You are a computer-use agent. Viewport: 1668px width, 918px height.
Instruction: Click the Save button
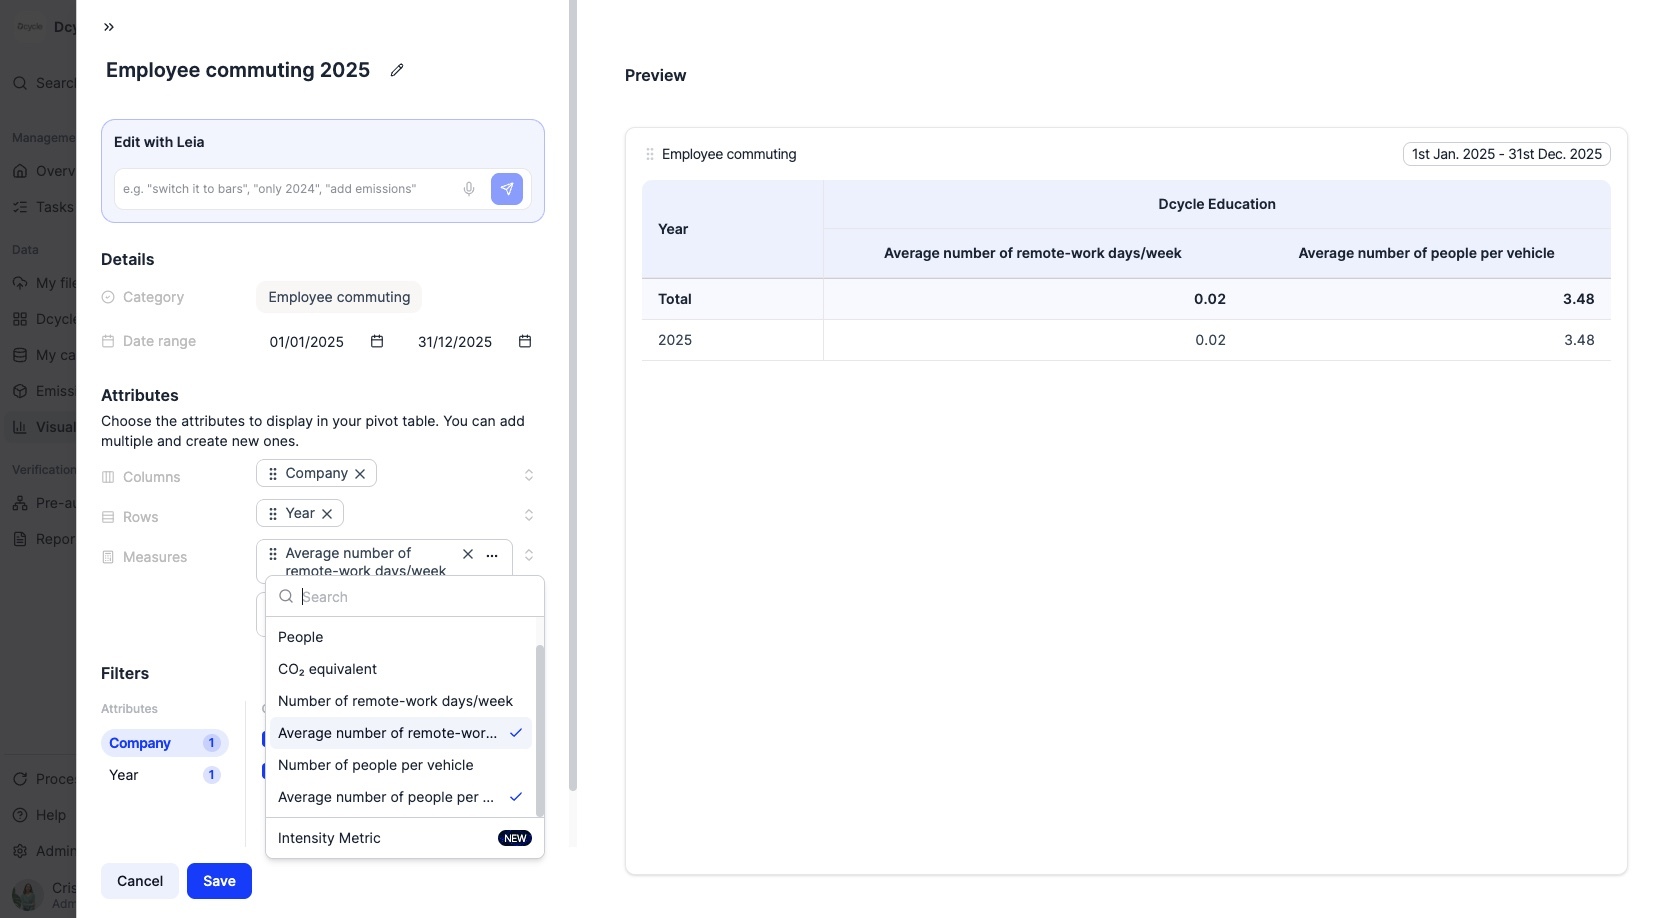[219, 881]
